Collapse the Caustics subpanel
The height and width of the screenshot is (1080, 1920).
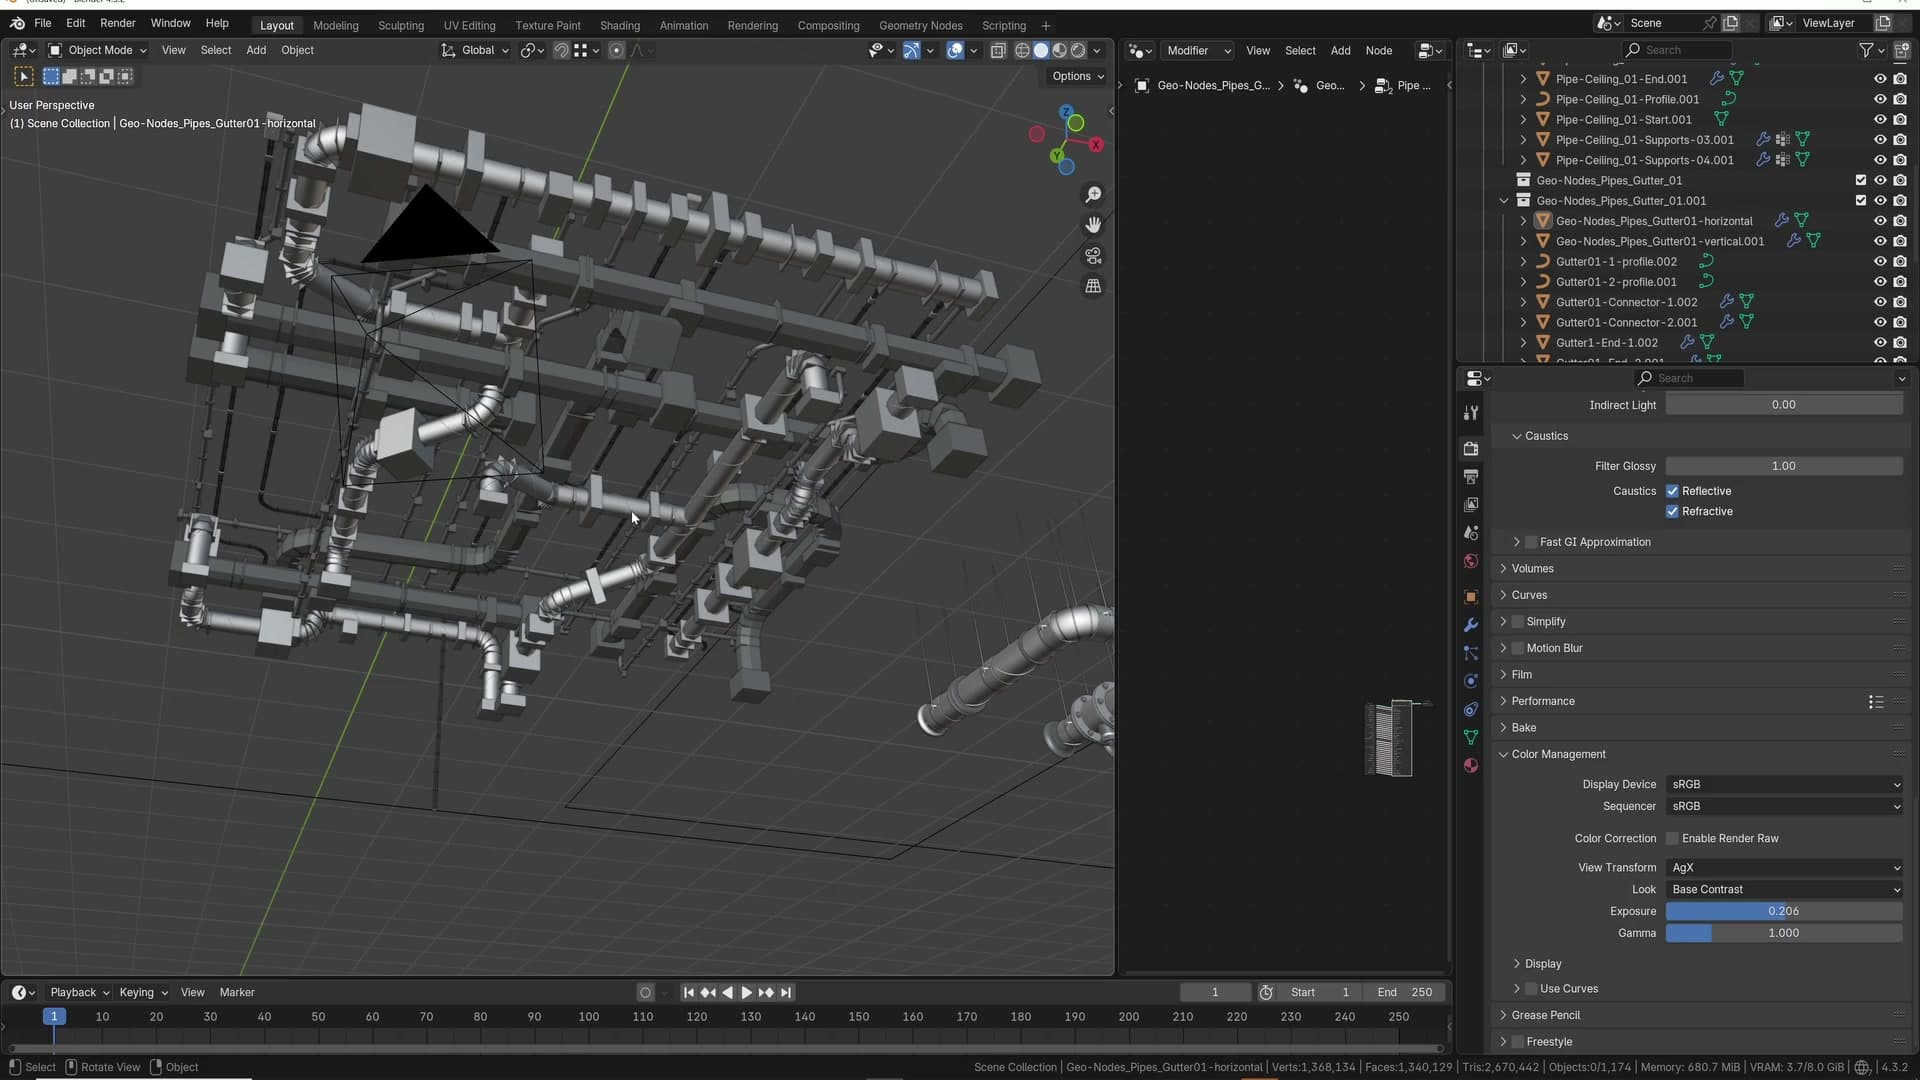coord(1517,436)
